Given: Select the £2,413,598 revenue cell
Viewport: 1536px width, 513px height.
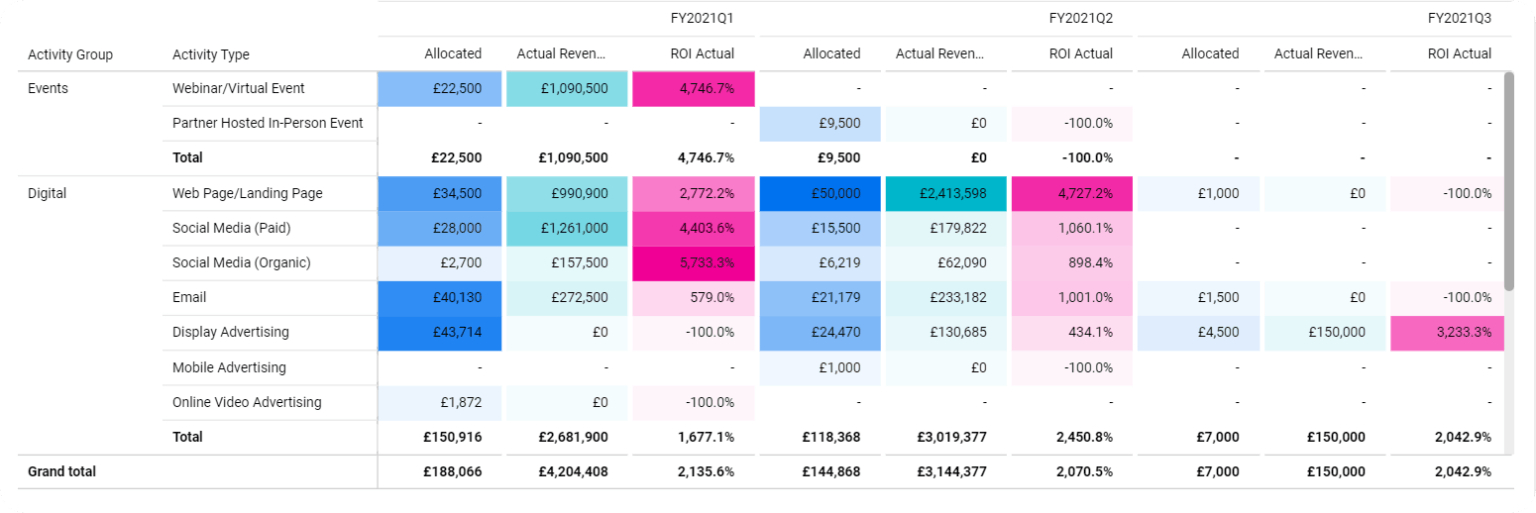Looking at the screenshot, I should point(946,193).
